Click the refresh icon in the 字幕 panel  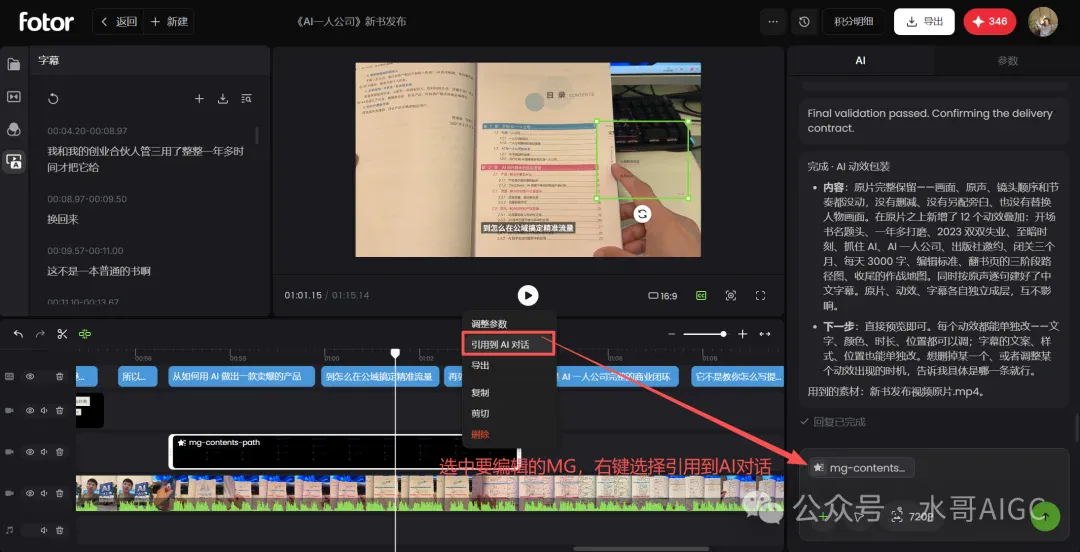53,99
